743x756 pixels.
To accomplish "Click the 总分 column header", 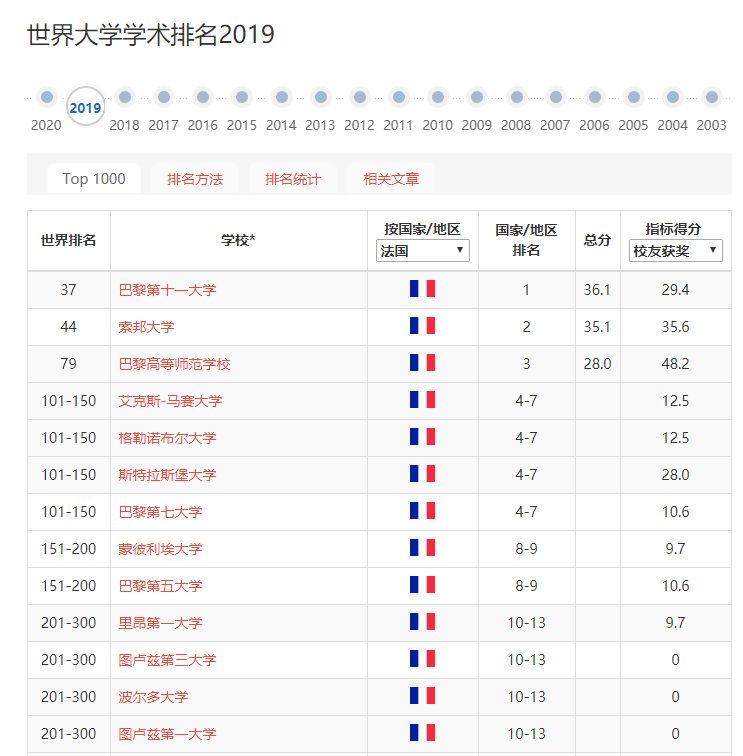I will point(598,240).
